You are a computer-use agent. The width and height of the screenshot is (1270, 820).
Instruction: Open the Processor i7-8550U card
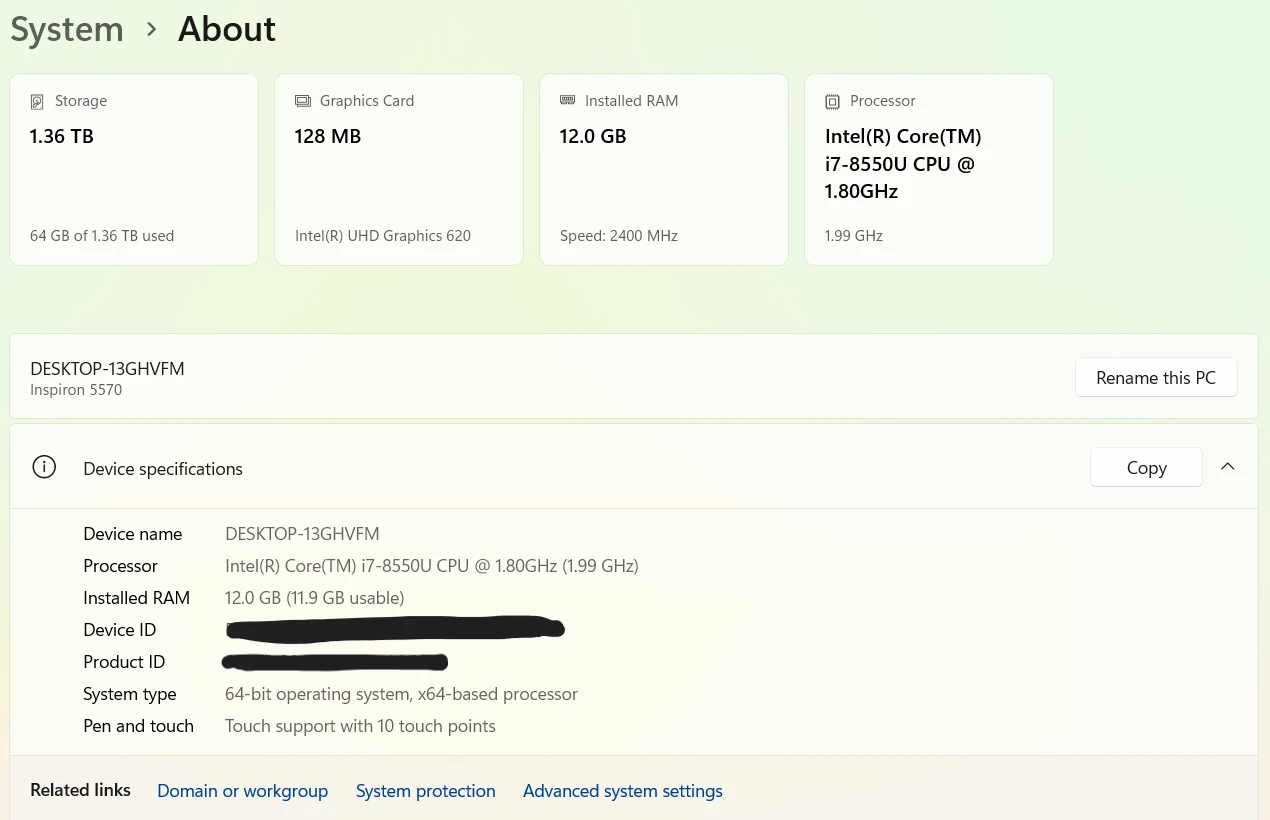tap(929, 169)
